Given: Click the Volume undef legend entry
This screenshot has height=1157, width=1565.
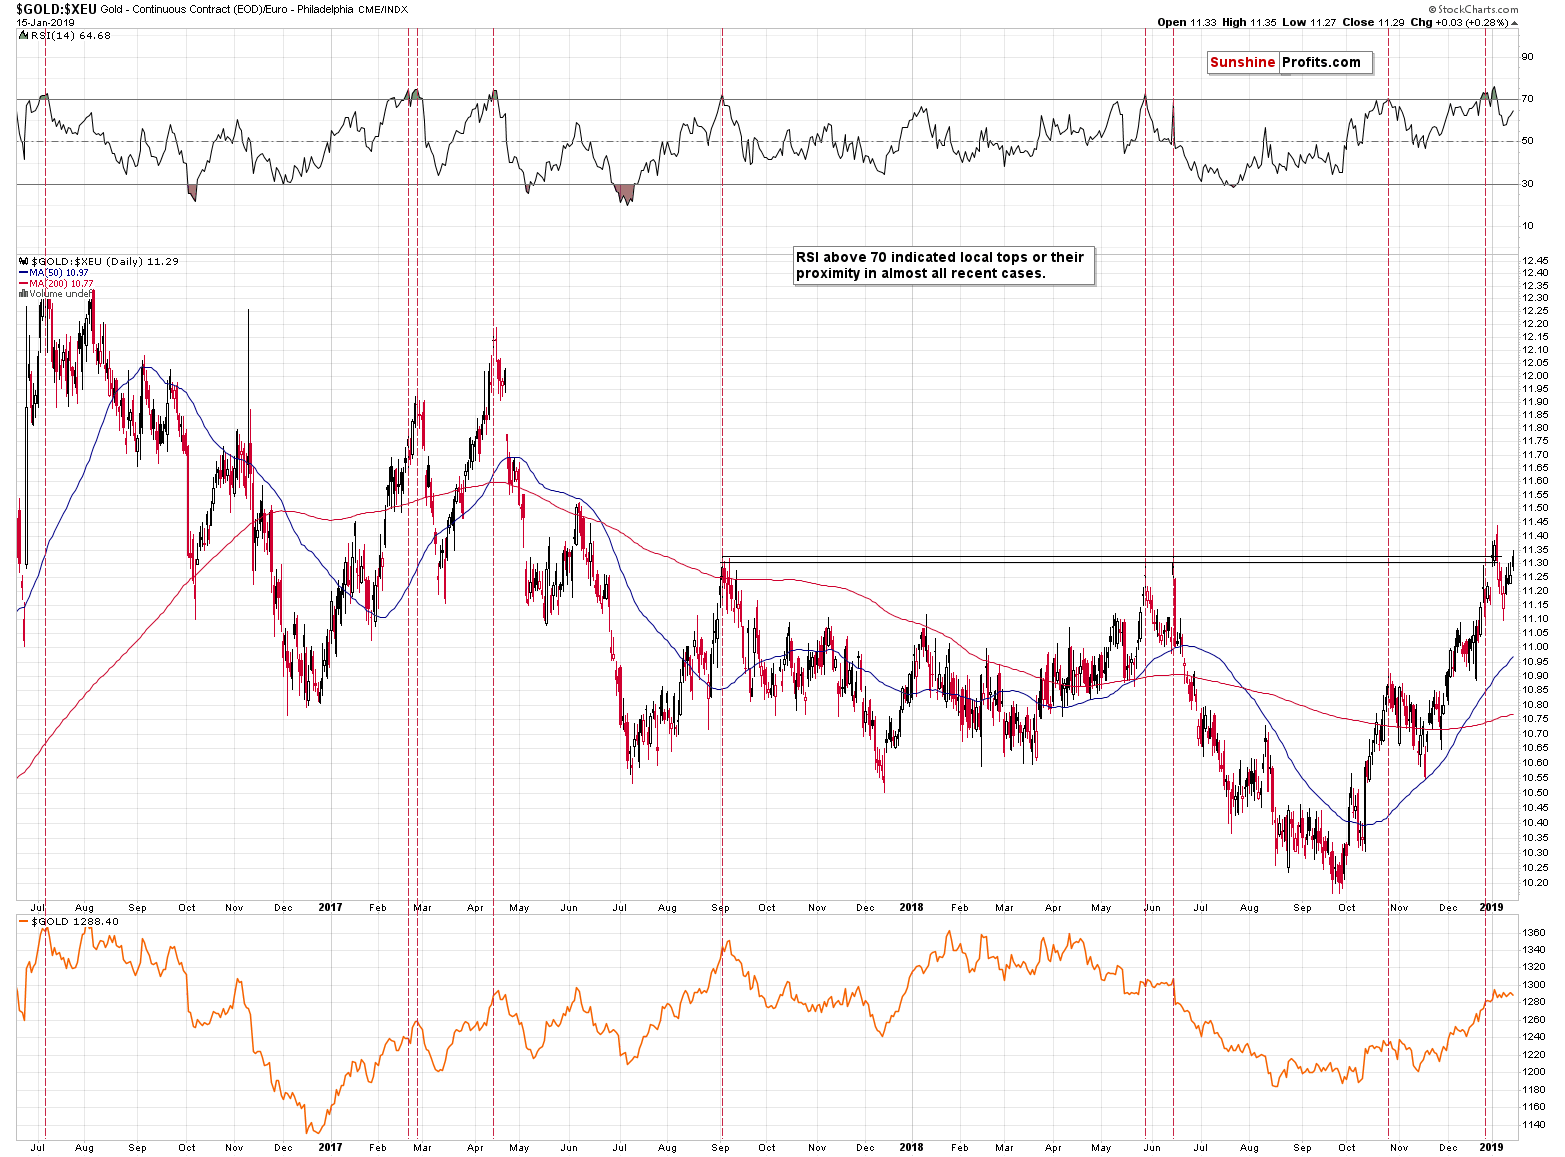Looking at the screenshot, I should click(60, 294).
